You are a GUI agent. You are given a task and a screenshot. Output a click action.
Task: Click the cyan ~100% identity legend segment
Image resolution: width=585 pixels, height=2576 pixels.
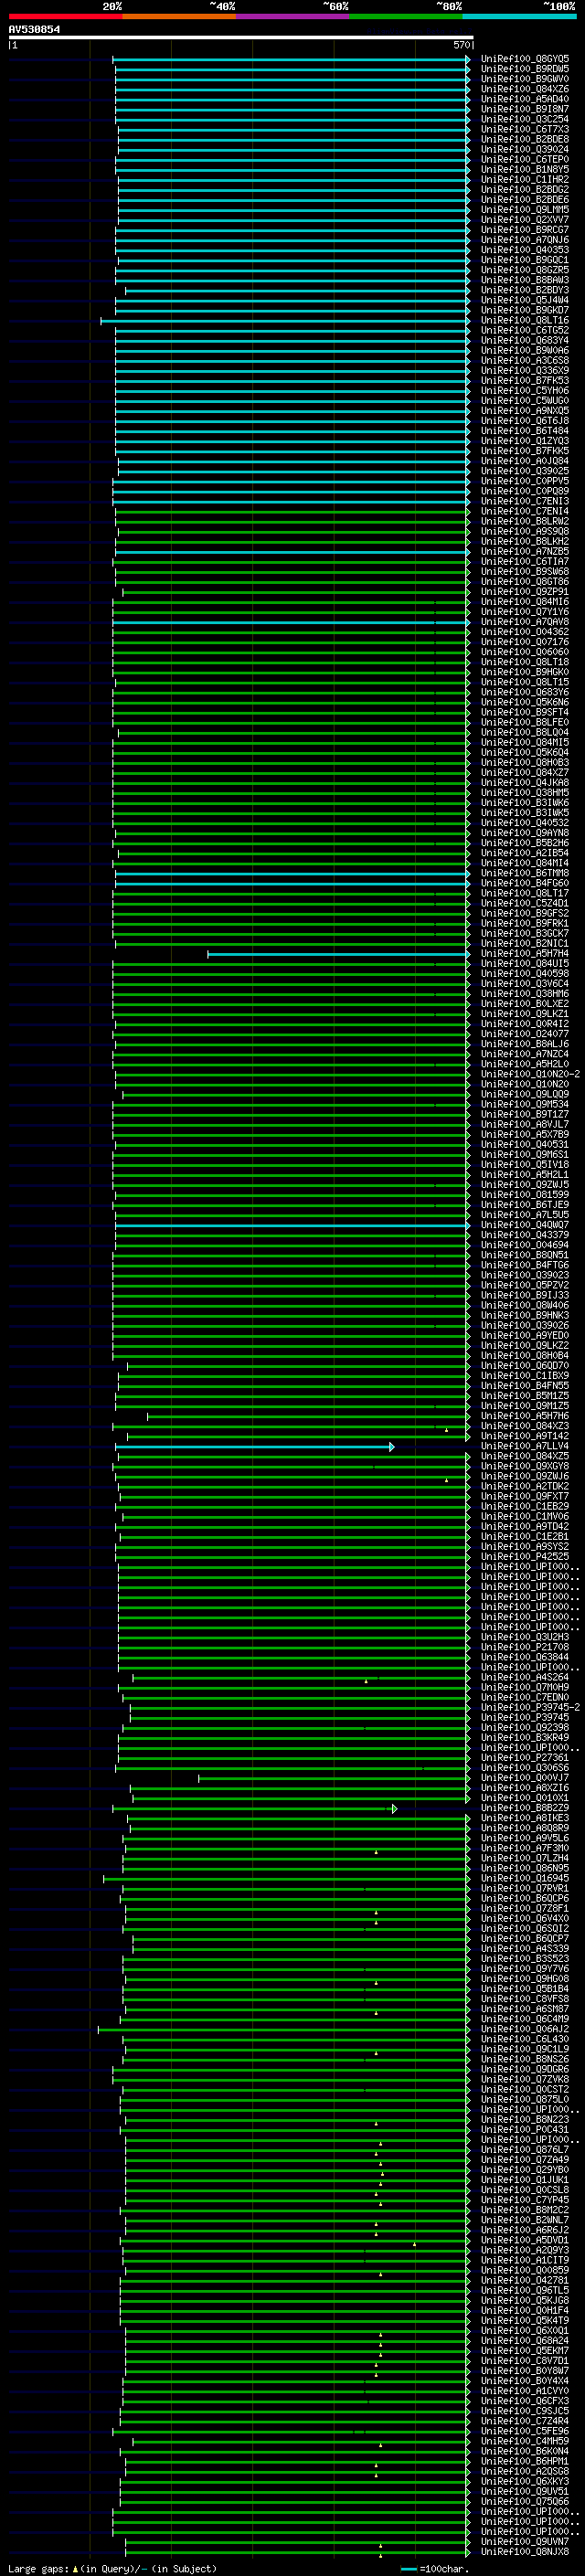point(520,16)
